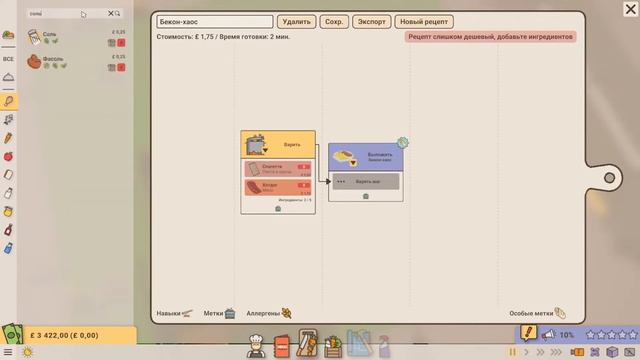Open the hamburger main menu icon
The height and width of the screenshot is (360, 640).
pyautogui.click(x=8, y=352)
